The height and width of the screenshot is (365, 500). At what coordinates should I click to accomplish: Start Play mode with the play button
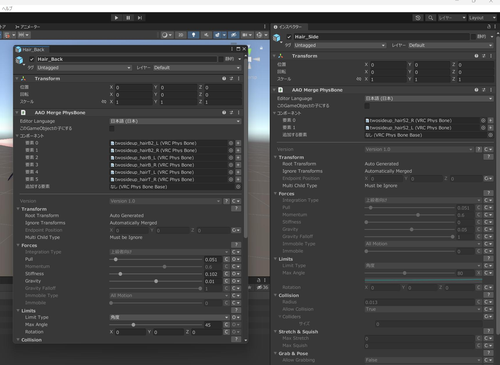pyautogui.click(x=116, y=18)
